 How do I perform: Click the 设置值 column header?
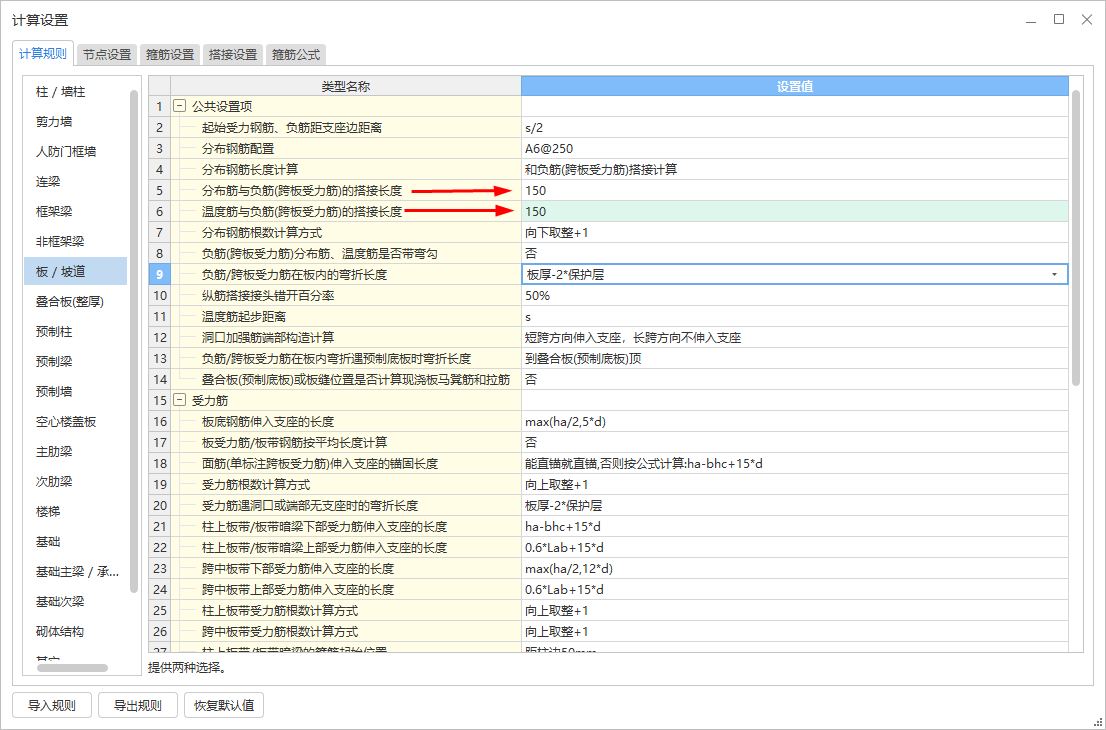(794, 87)
